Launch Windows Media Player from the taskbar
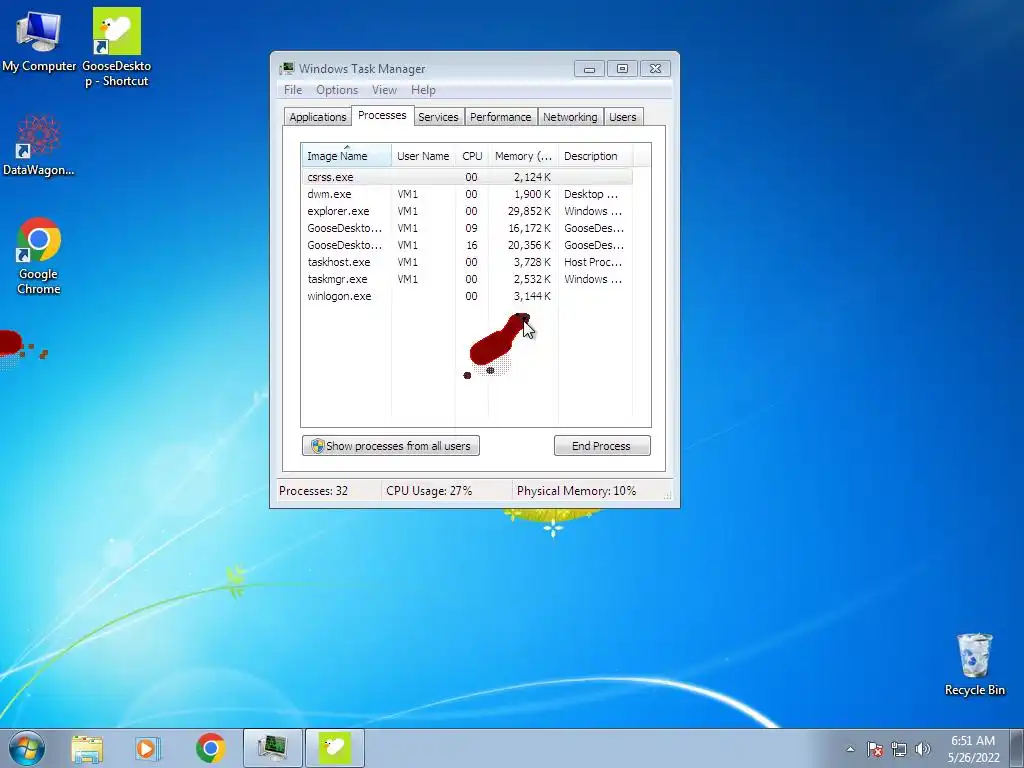 point(148,748)
